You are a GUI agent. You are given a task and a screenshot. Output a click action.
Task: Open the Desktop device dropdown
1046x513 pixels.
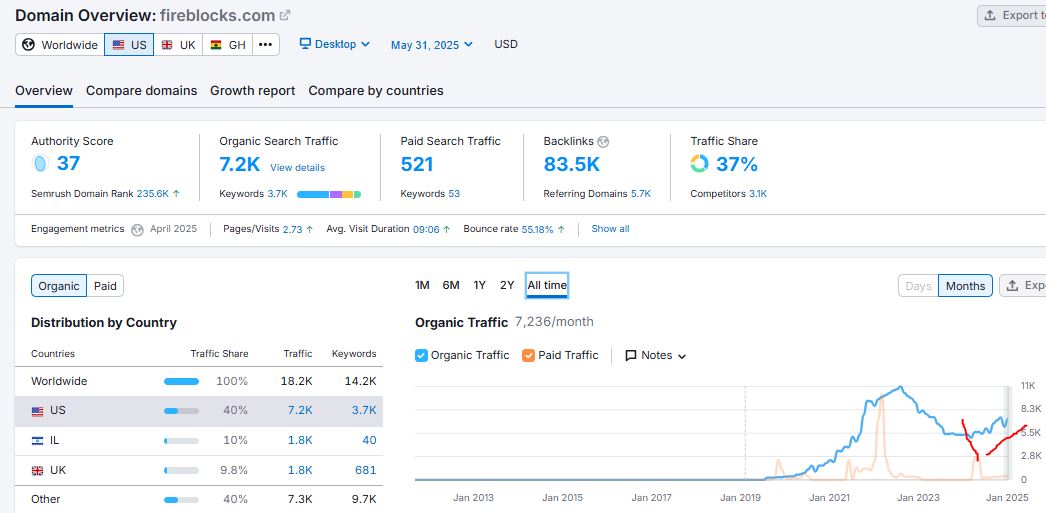(x=334, y=45)
